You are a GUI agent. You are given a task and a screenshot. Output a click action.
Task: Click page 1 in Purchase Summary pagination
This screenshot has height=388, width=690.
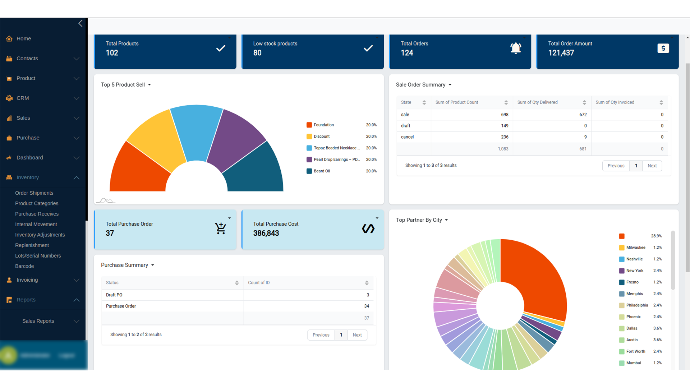click(341, 335)
